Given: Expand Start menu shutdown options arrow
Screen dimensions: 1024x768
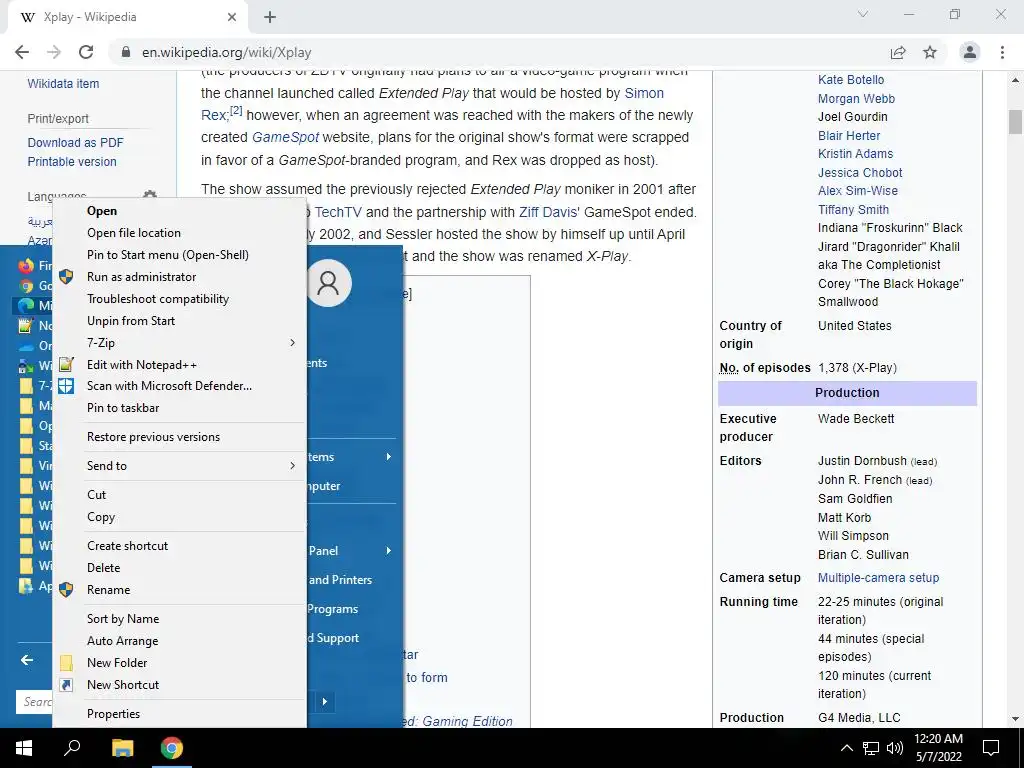Looking at the screenshot, I should (325, 702).
